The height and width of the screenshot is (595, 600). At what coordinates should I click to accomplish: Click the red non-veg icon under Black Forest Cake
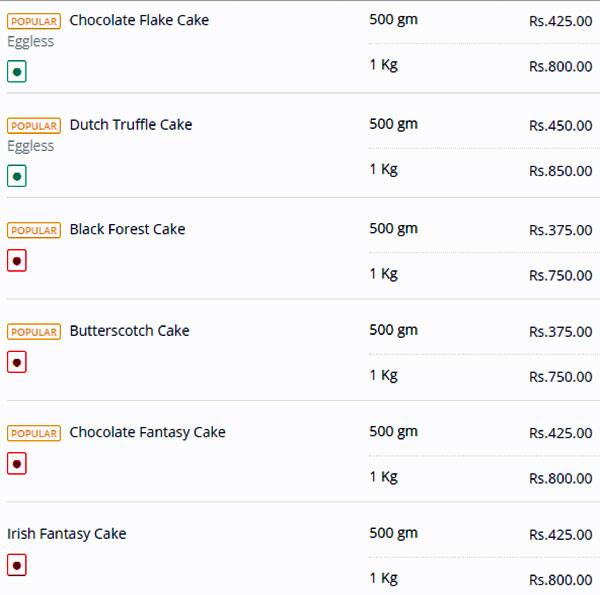click(x=16, y=261)
